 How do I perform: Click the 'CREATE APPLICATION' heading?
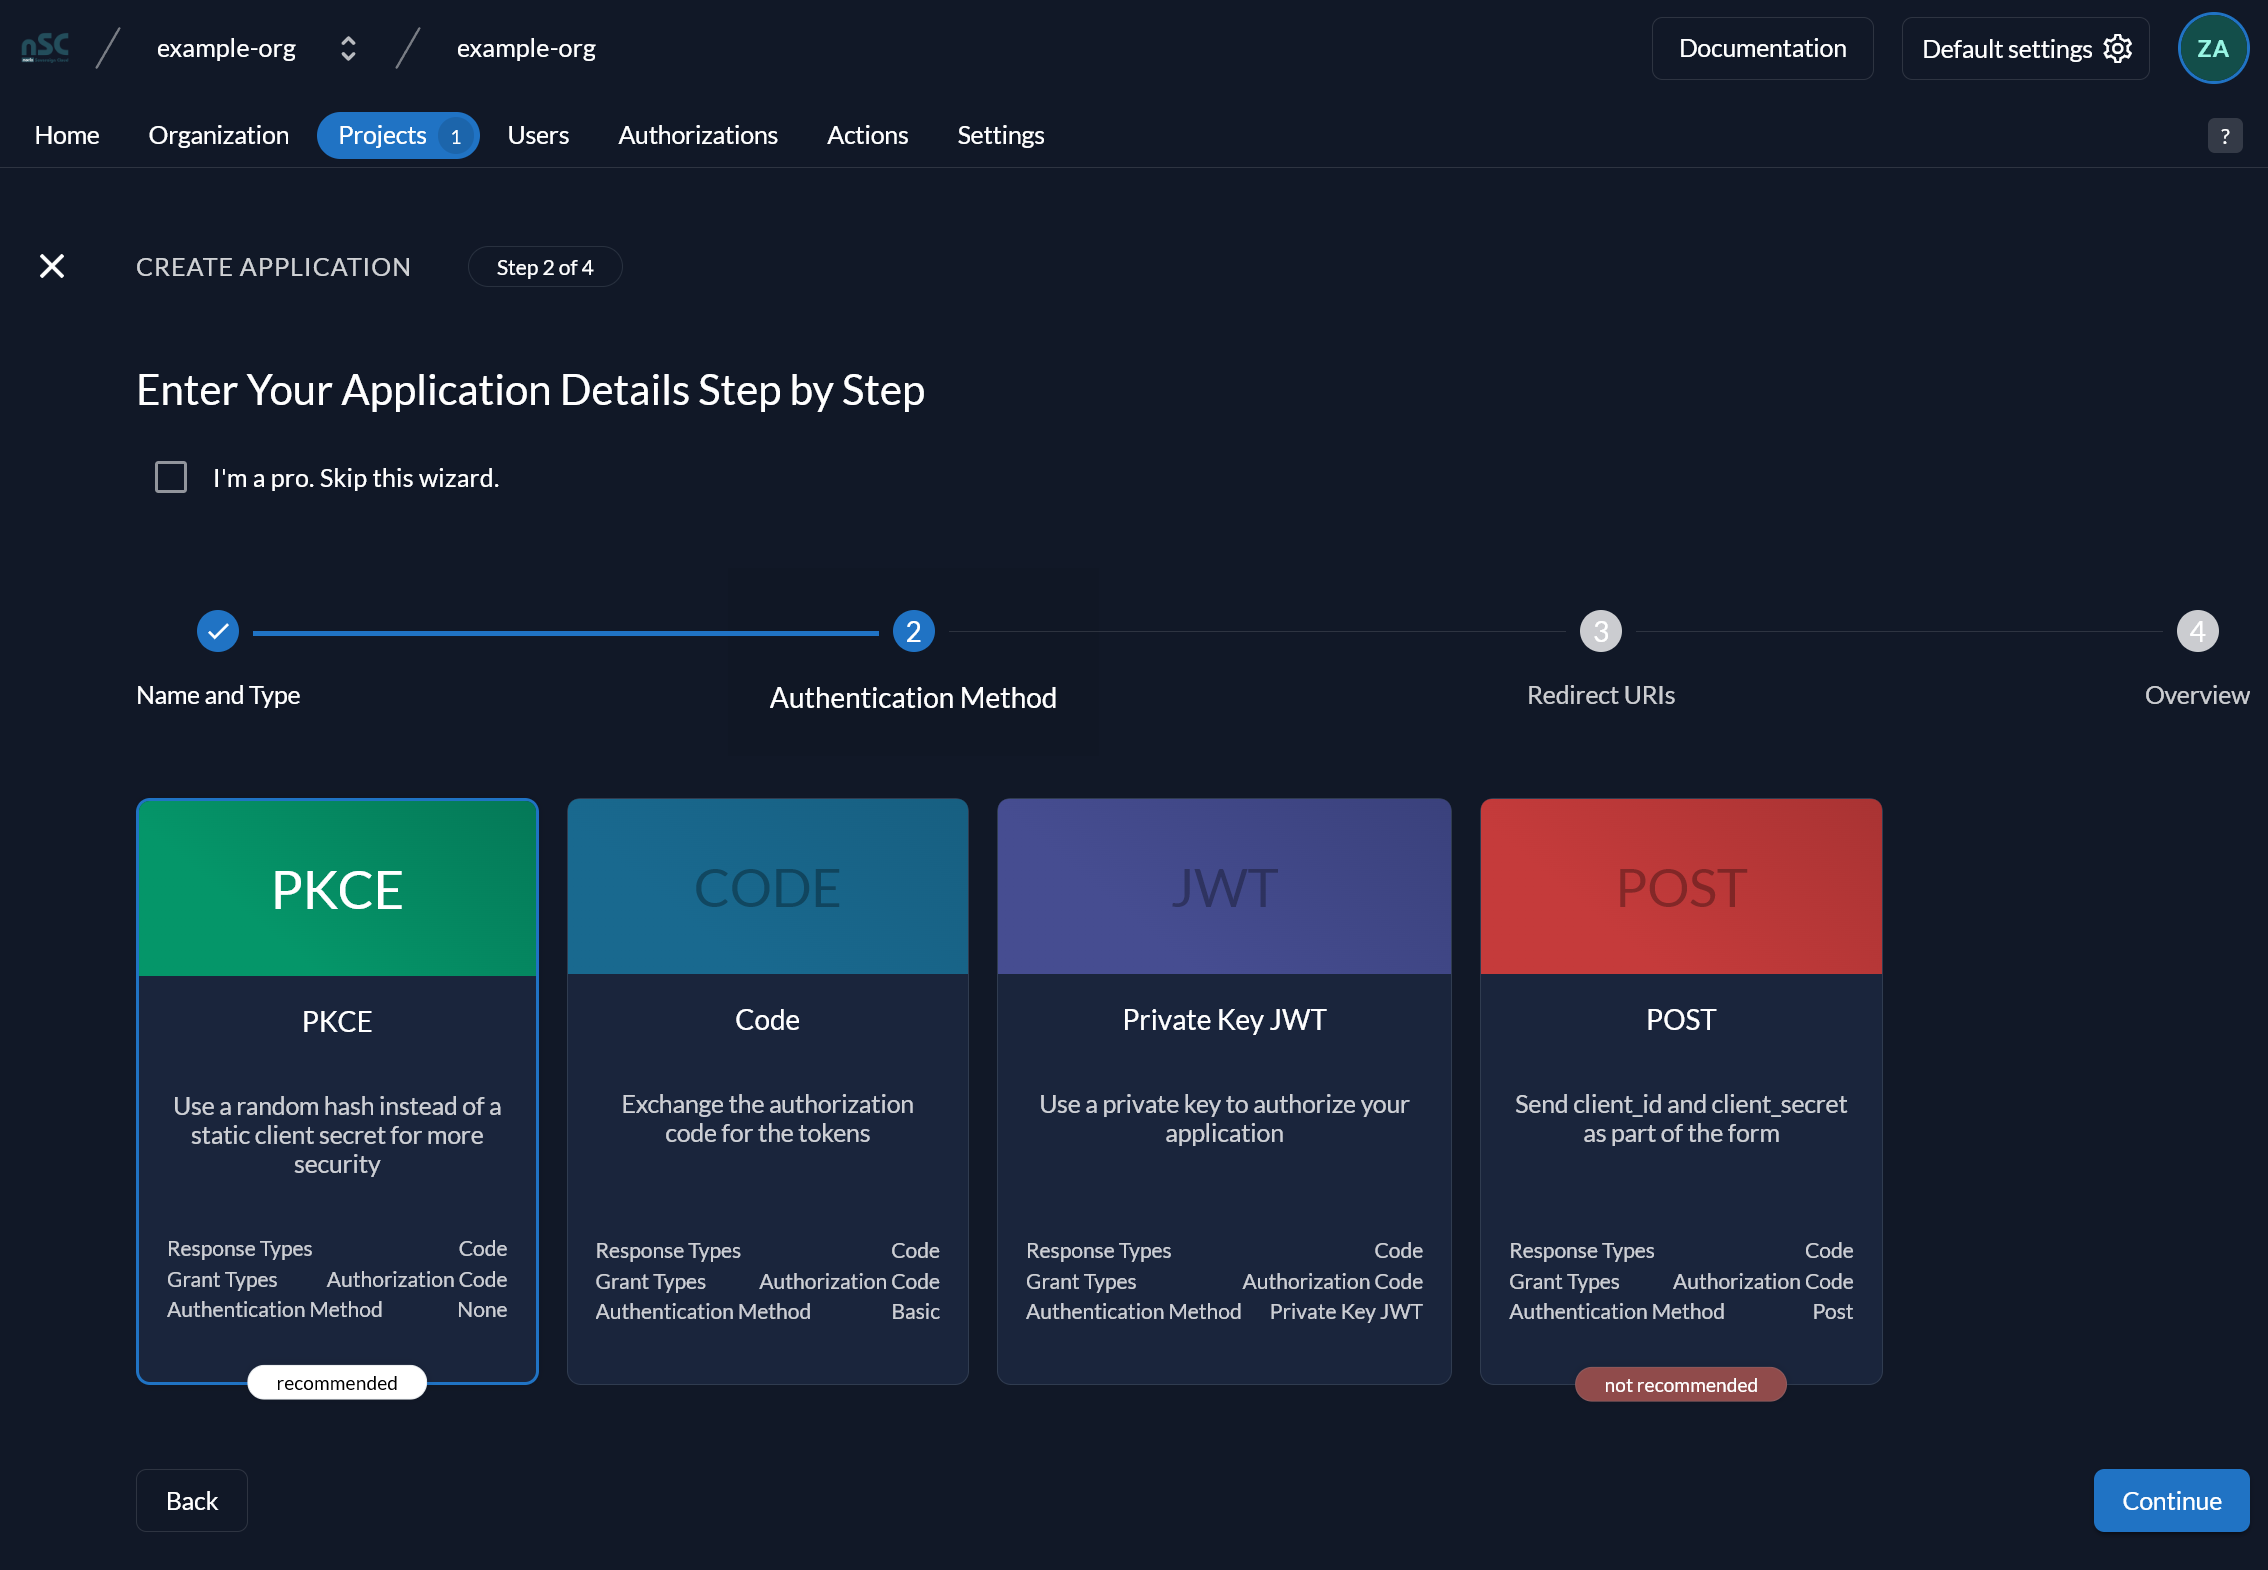point(273,267)
